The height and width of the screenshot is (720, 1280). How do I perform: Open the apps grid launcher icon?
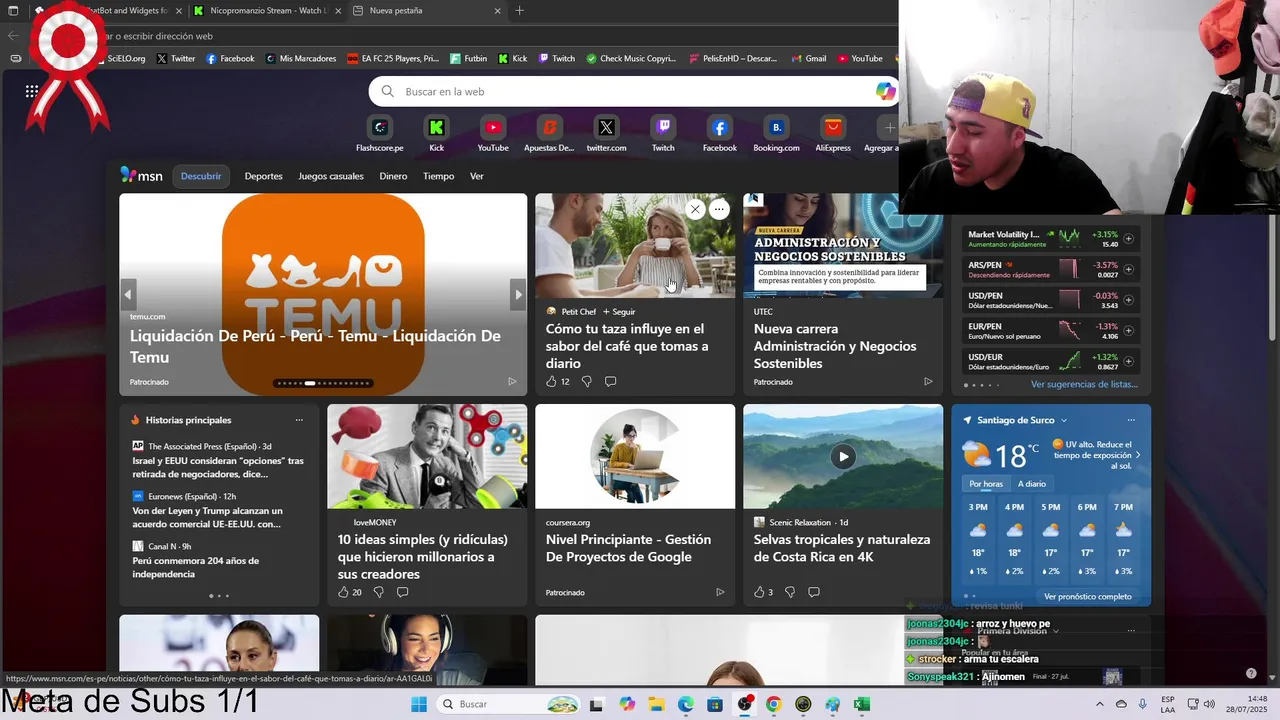pyautogui.click(x=32, y=91)
